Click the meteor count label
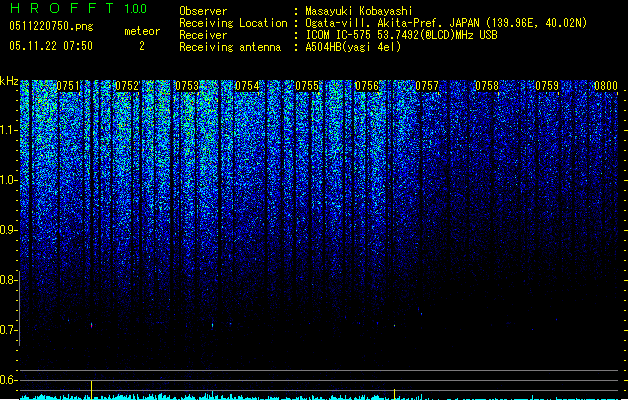The height and width of the screenshot is (400, 629). (142, 31)
